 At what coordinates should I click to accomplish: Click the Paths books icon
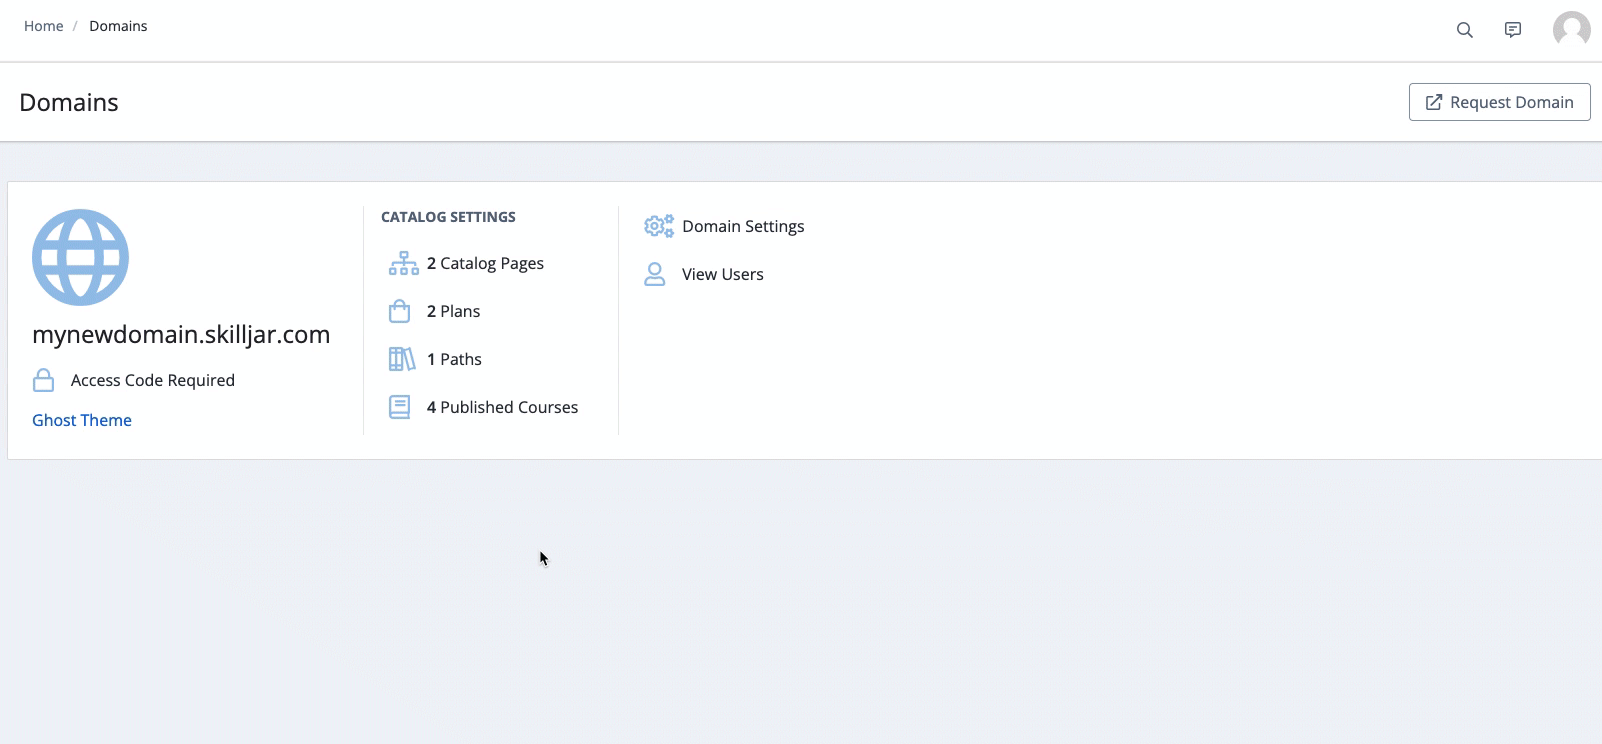(401, 359)
